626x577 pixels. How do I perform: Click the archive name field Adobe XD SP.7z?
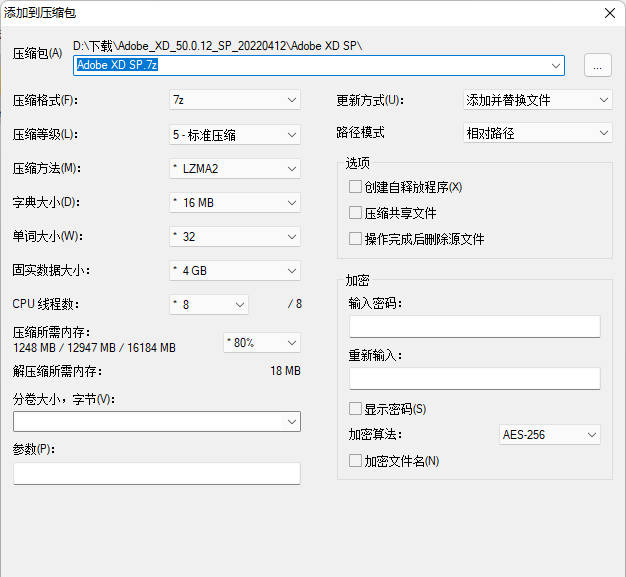click(319, 65)
